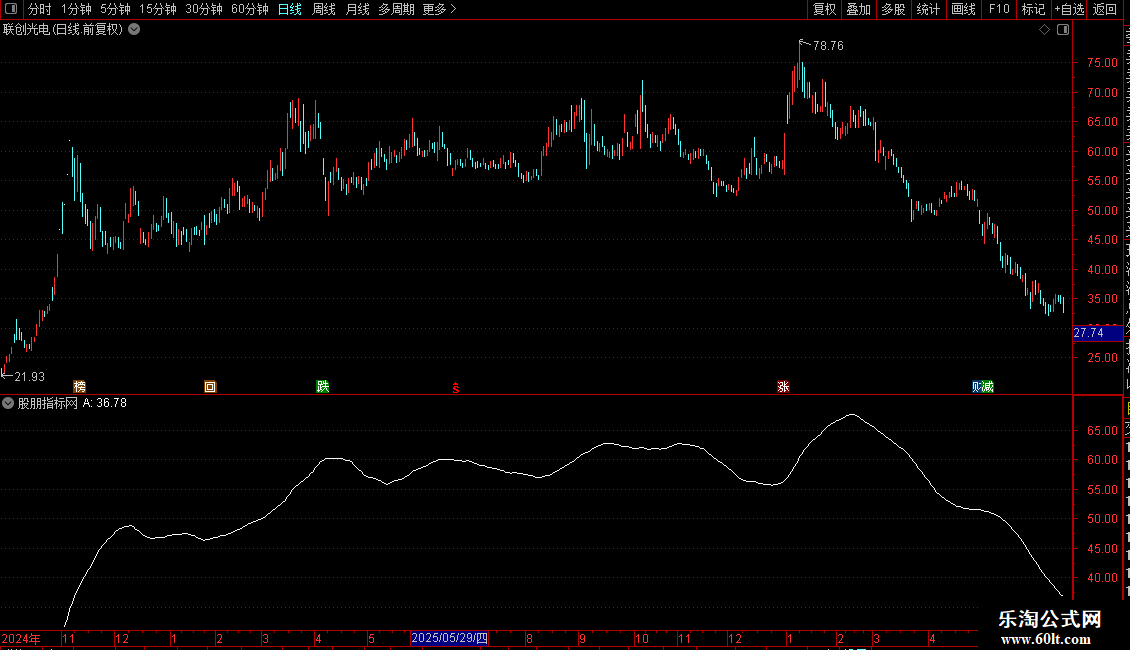Open the 多股 multi-stock view
The height and width of the screenshot is (650, 1130).
[893, 9]
